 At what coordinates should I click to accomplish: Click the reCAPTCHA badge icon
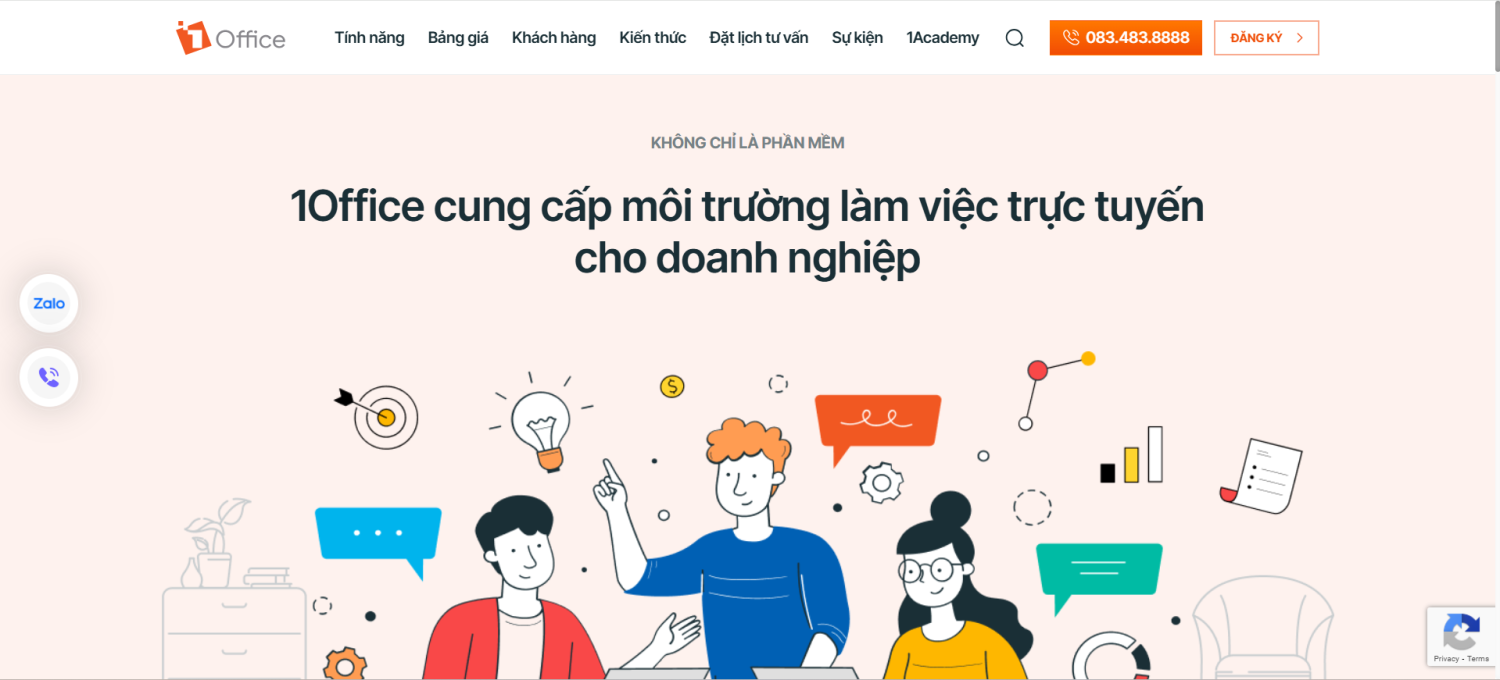1461,631
